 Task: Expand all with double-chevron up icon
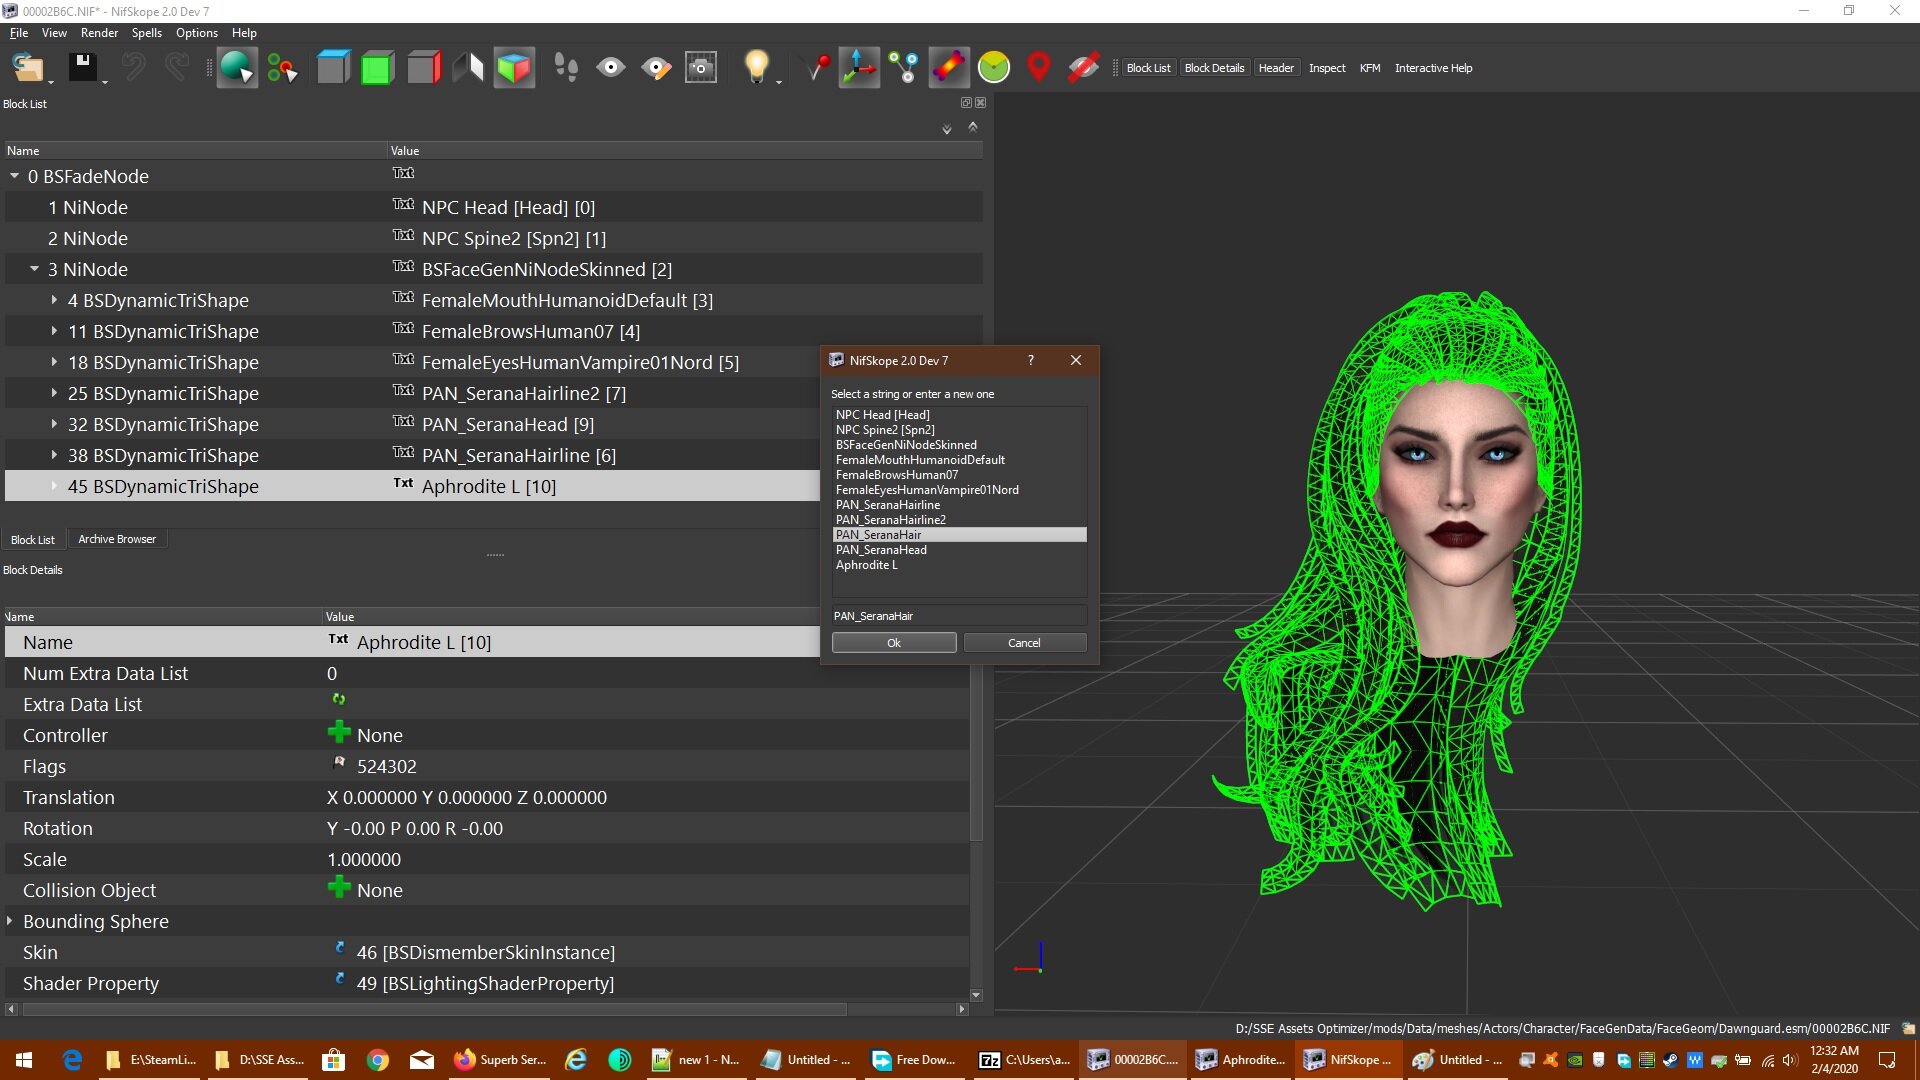973,127
